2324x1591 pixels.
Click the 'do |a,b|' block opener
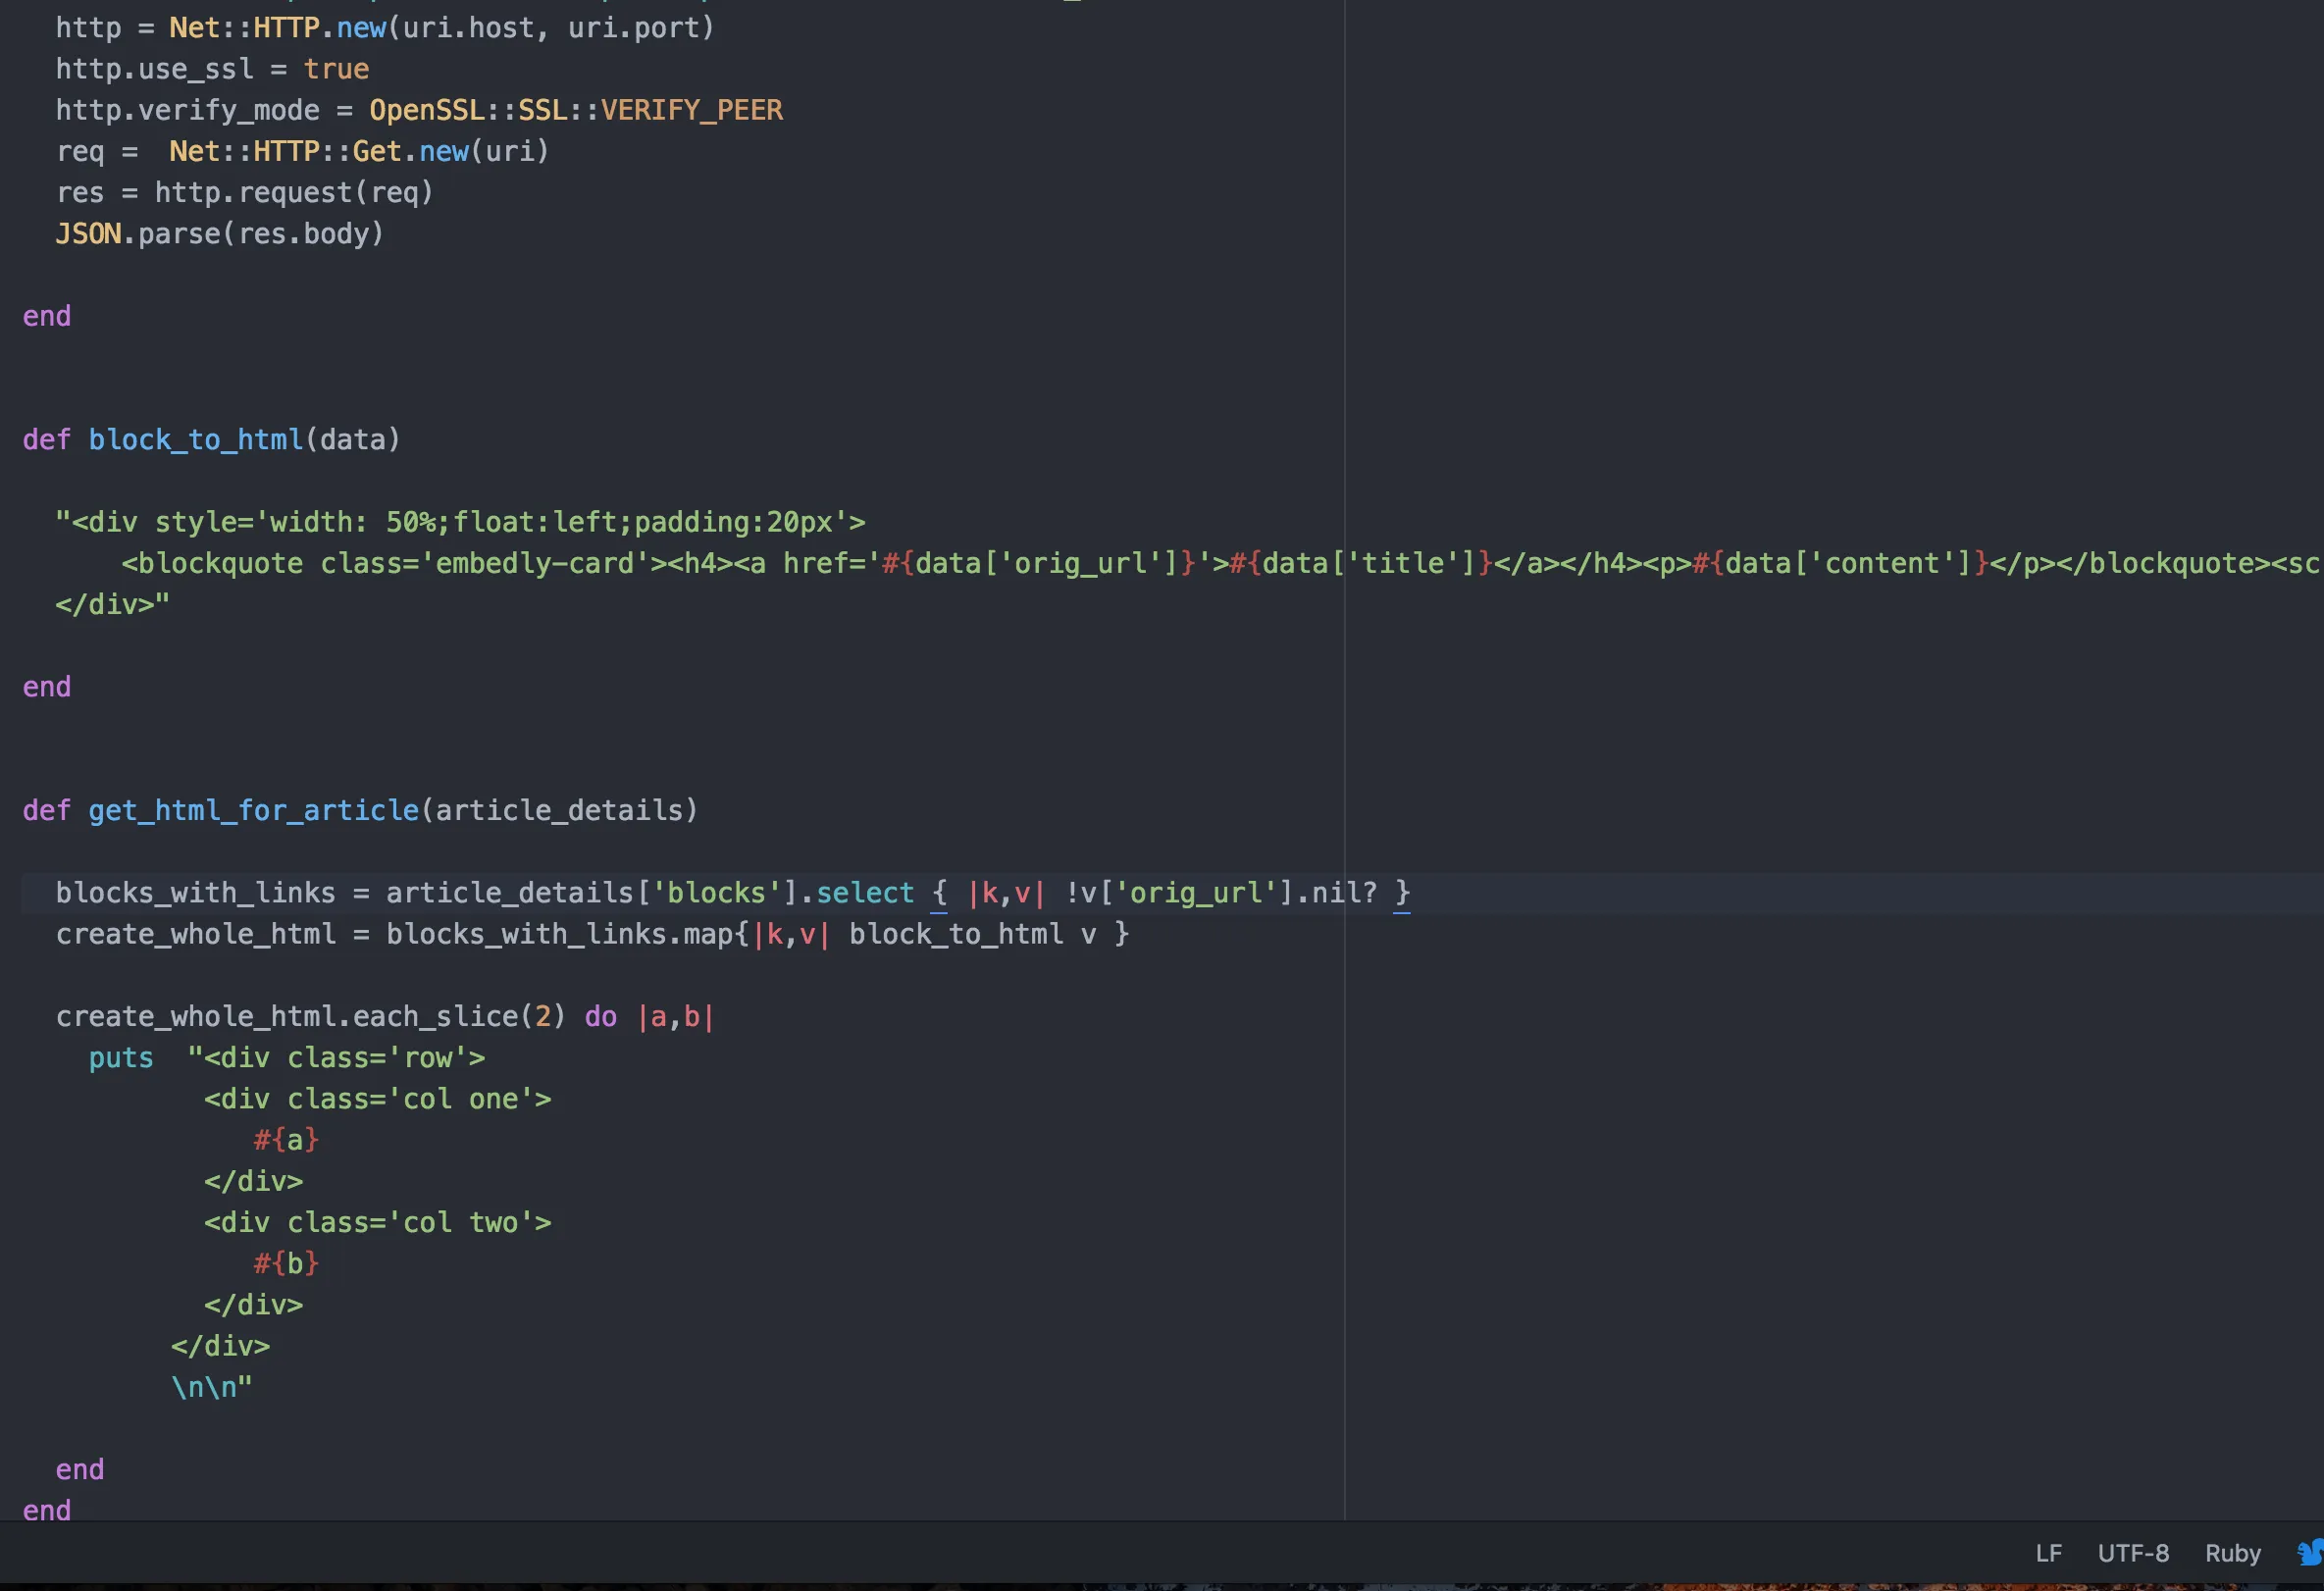pyautogui.click(x=650, y=1016)
